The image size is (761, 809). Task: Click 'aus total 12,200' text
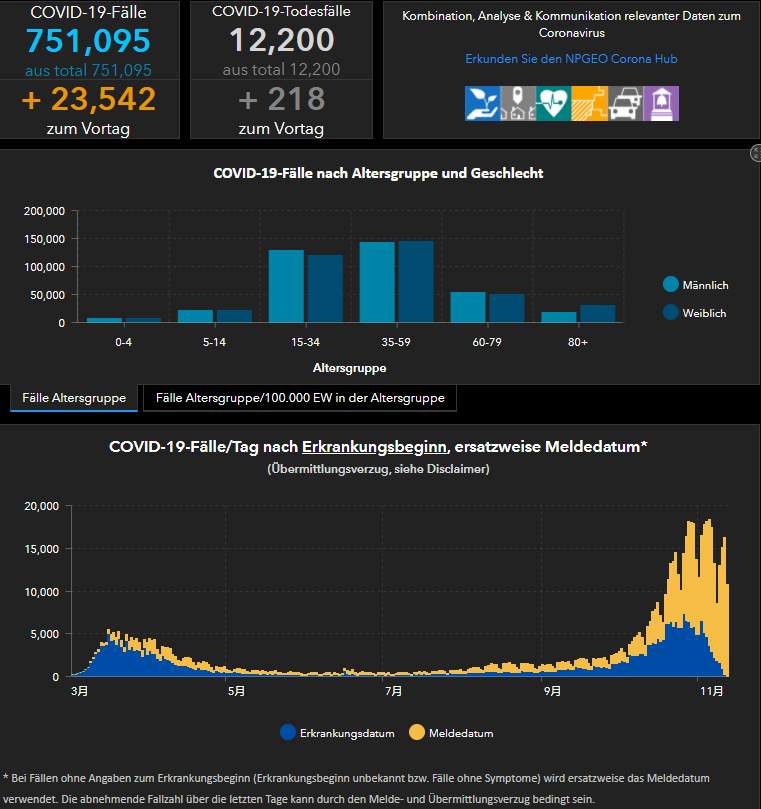point(281,70)
